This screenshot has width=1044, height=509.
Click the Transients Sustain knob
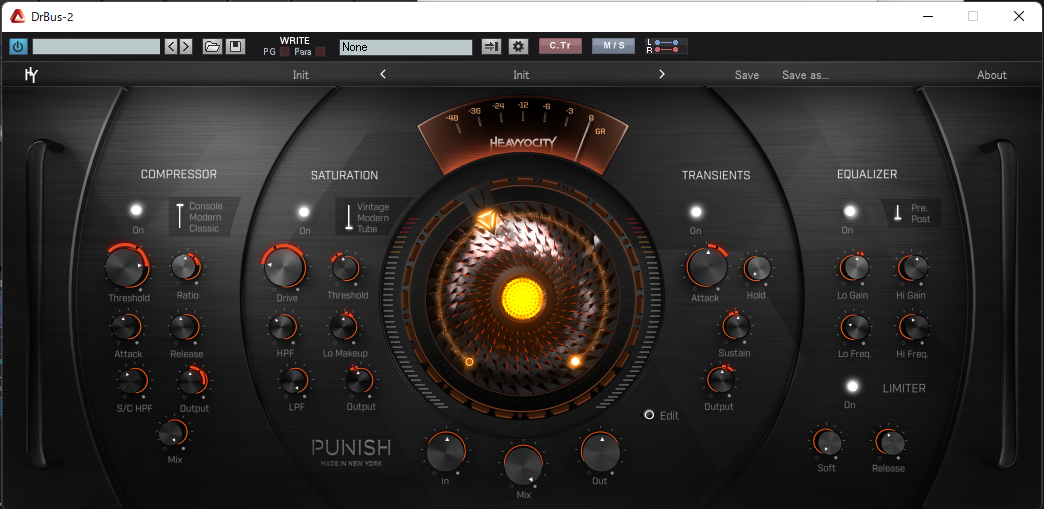tap(736, 326)
